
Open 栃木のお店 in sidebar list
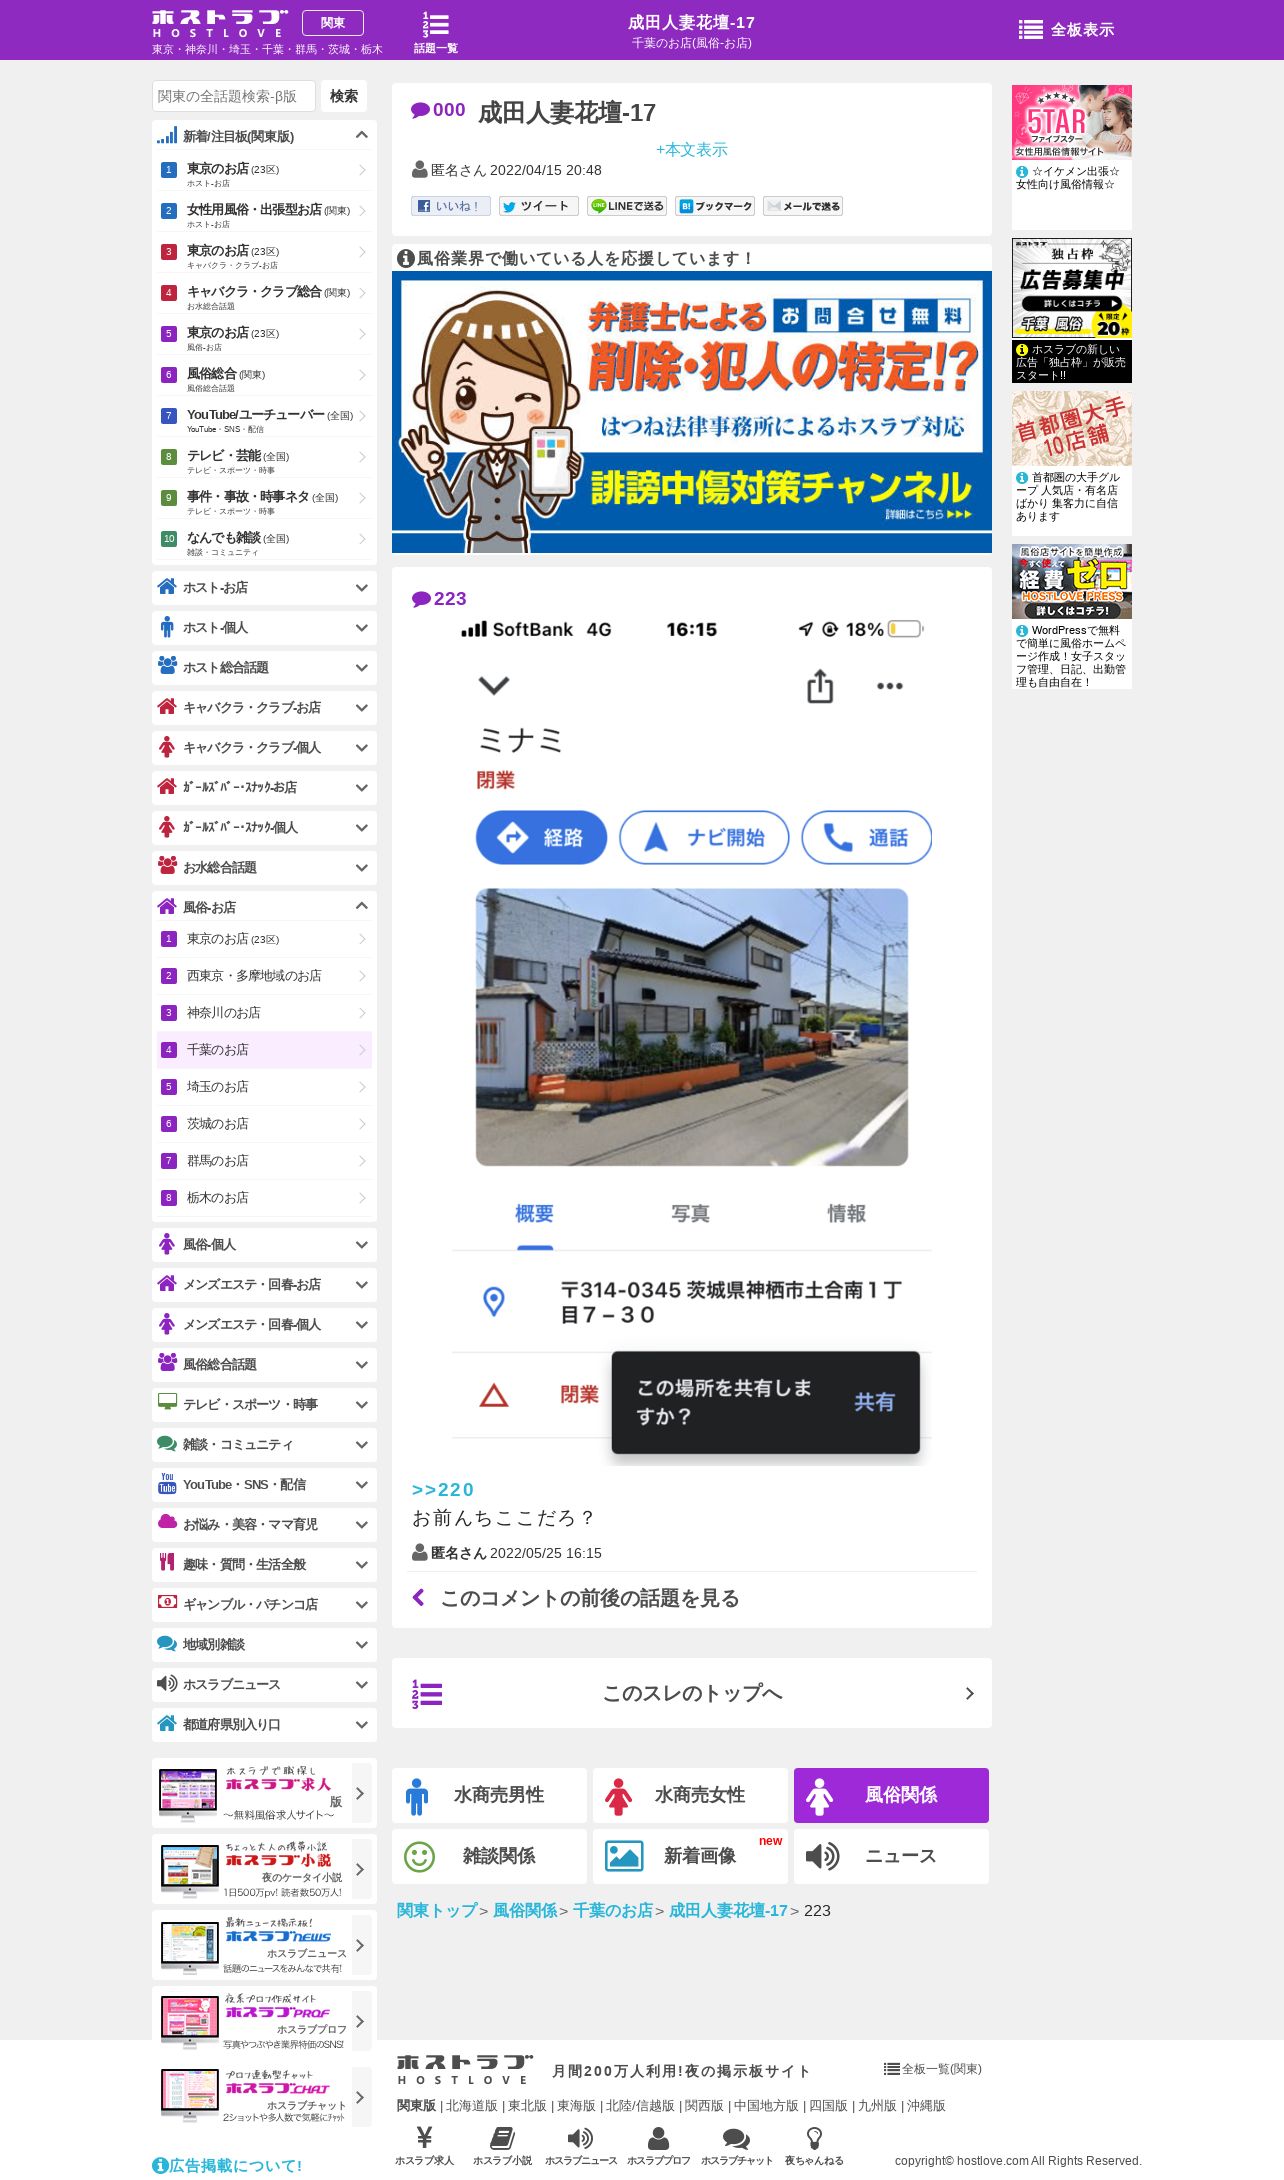coord(264,1197)
